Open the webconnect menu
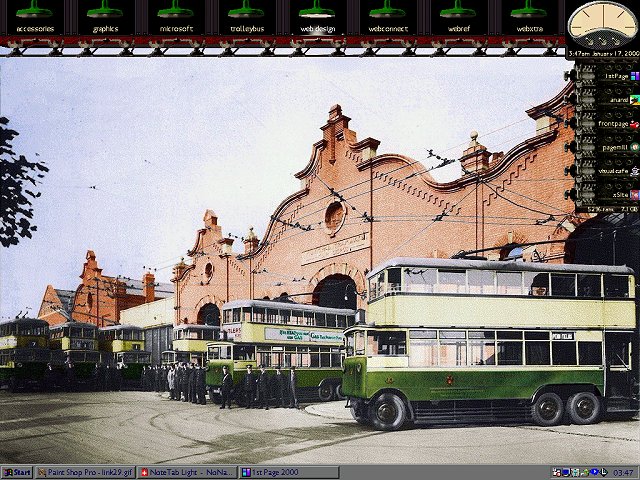 coord(388,18)
